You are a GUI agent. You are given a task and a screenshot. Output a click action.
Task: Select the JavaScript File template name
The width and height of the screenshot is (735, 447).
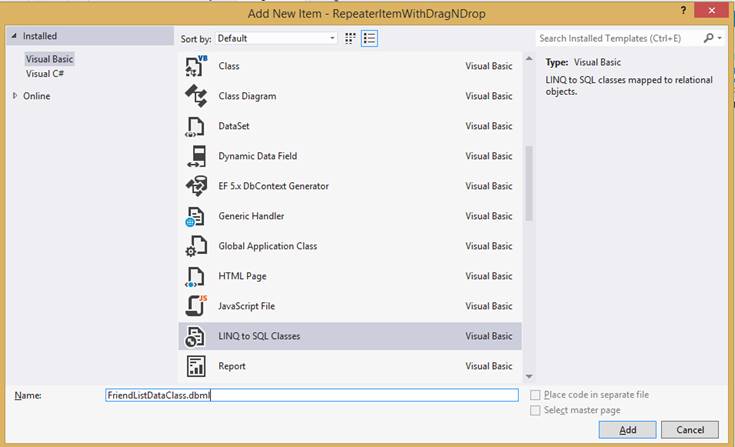246,306
